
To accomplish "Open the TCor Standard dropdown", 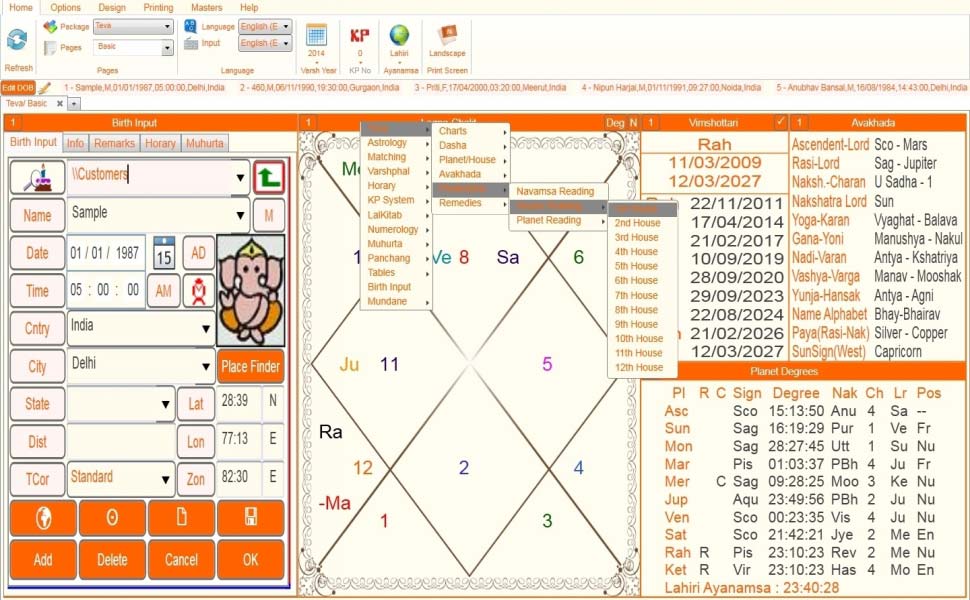I will (165, 479).
